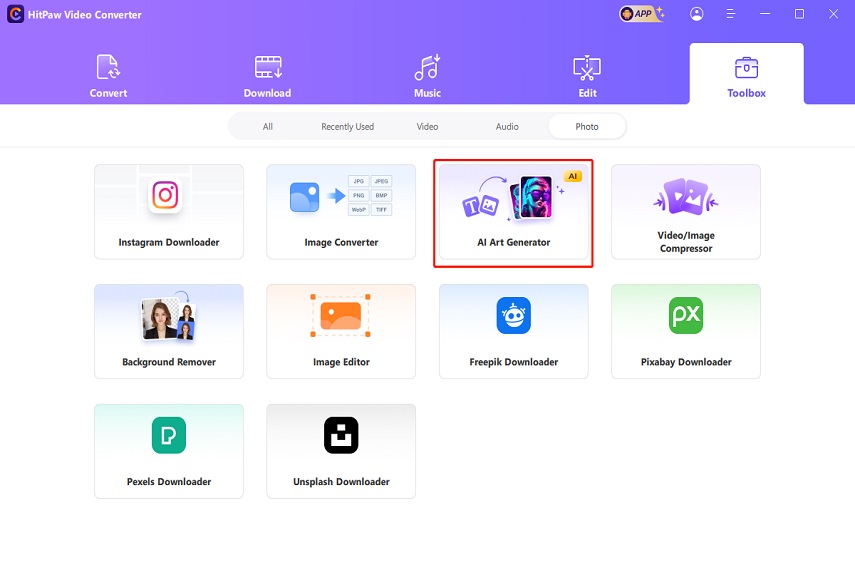Viewport: 855px width, 568px height.
Task: Launch the Pixabay Downloader tool
Action: coord(686,331)
